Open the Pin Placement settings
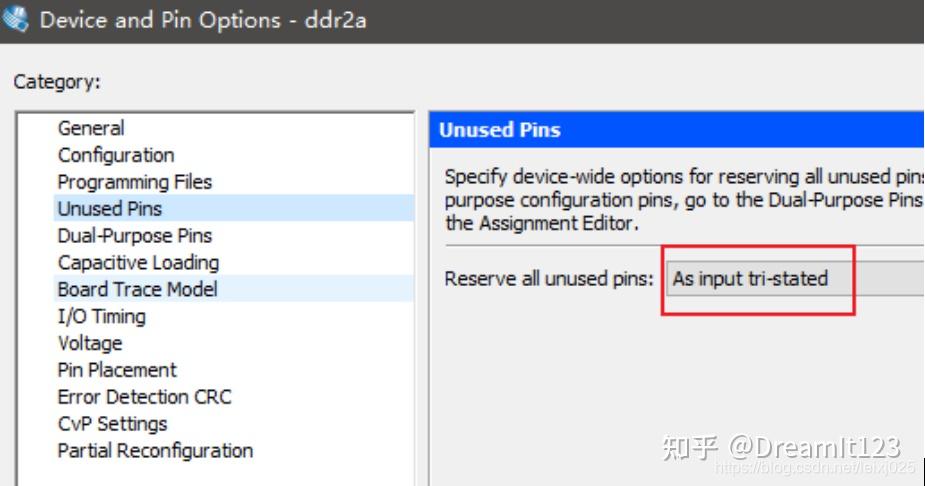Screen dimensions: 925x486 coord(117,370)
